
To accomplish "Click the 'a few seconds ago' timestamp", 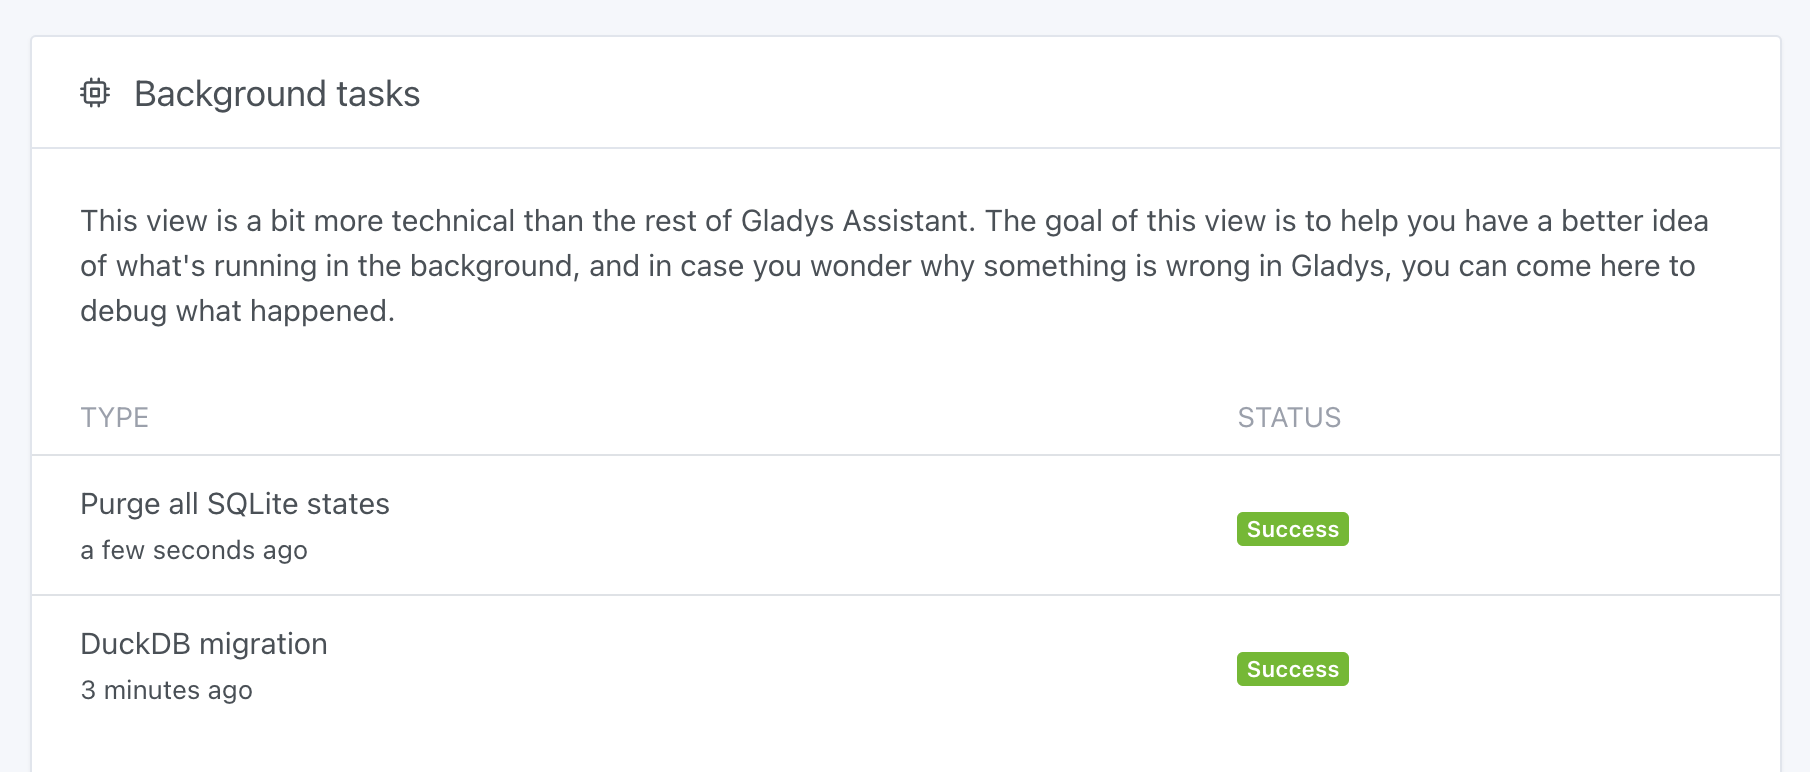I will pos(194,551).
